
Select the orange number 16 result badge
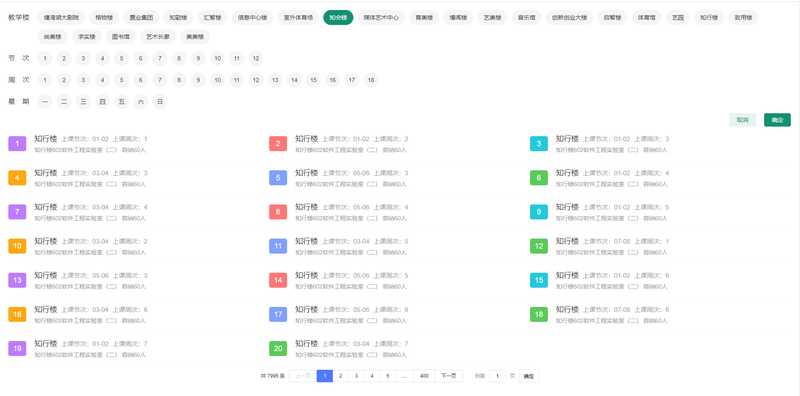point(17,315)
